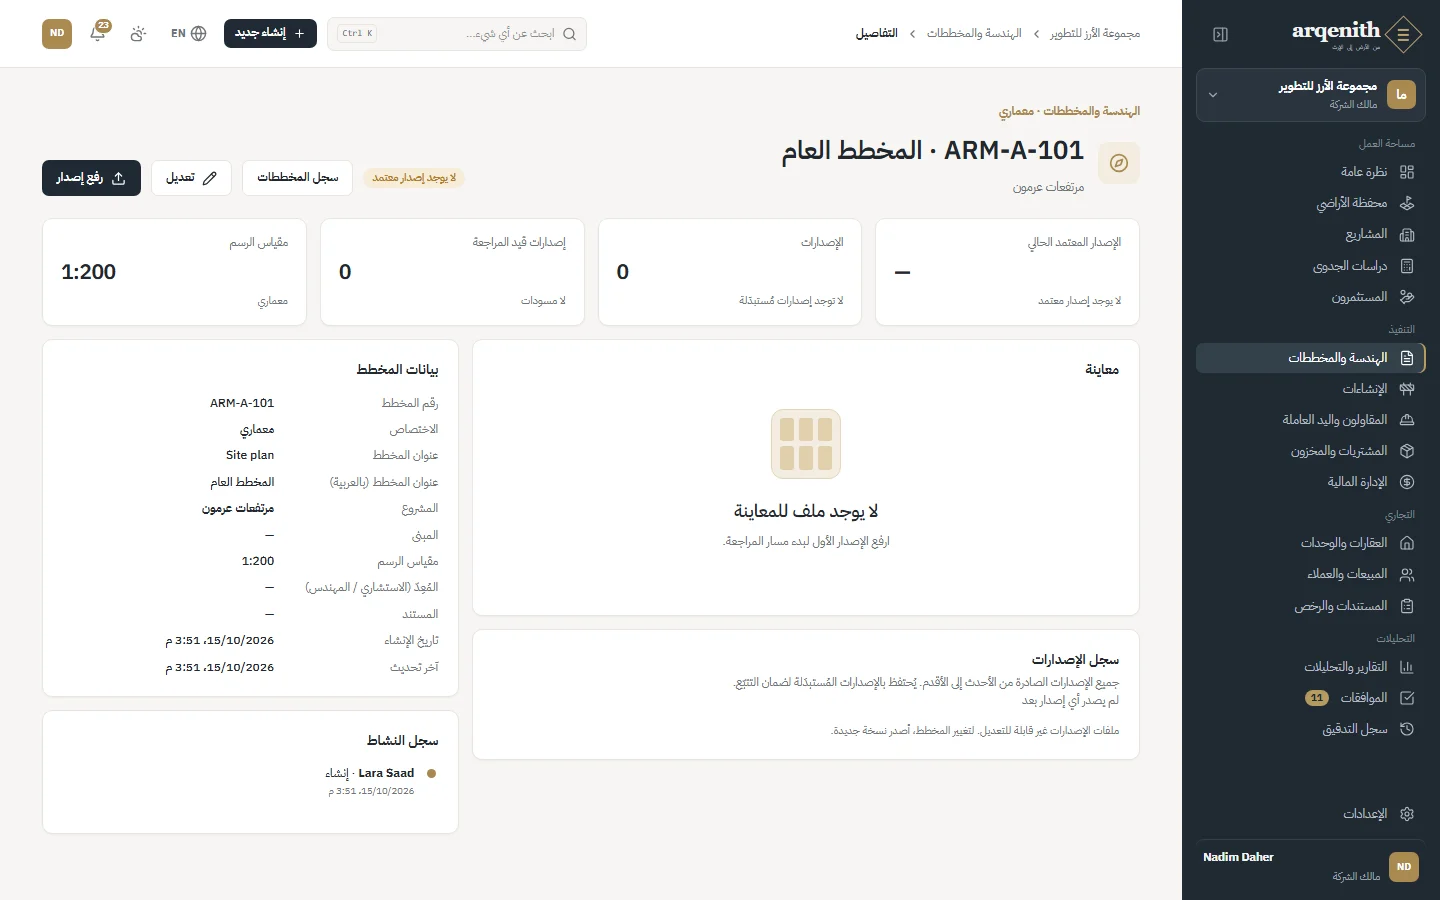1440x900 pixels.
Task: Click the التقارير والتحليلات chart icon
Action: click(1407, 667)
